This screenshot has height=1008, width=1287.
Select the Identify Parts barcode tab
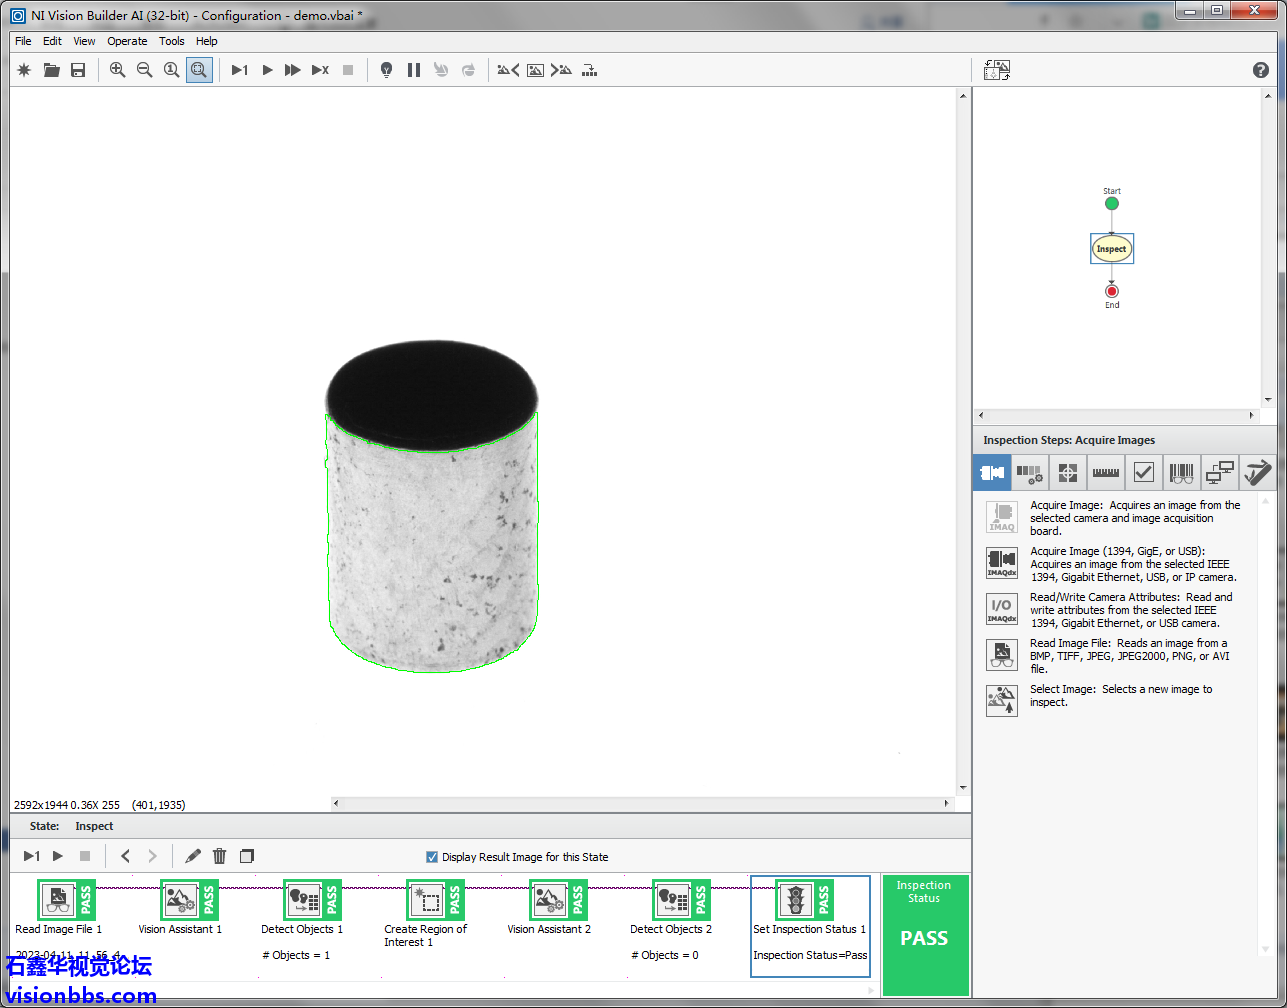pyautogui.click(x=1181, y=472)
